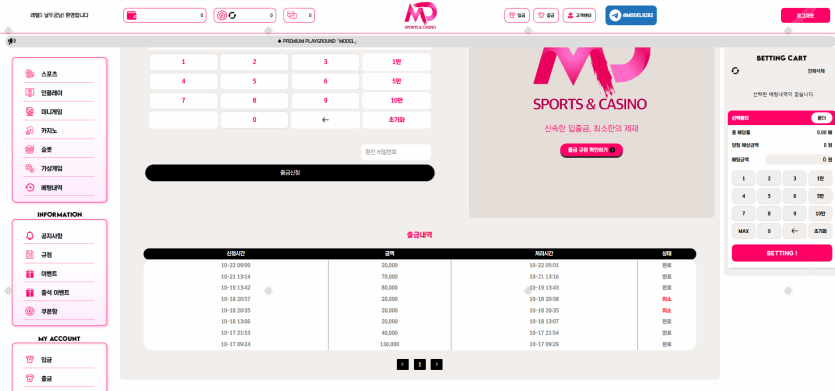Image resolution: width=835 pixels, height=391 pixels.
Task: Select the 슬롯 slot icon
Action: pos(30,150)
